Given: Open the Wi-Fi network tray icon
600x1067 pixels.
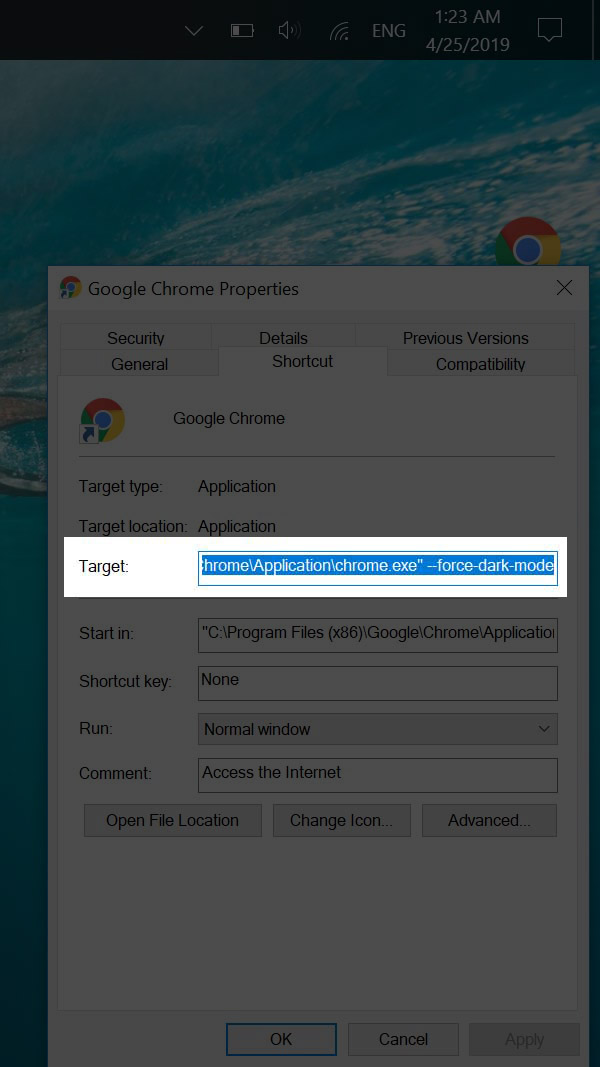Looking at the screenshot, I should pyautogui.click(x=339, y=31).
